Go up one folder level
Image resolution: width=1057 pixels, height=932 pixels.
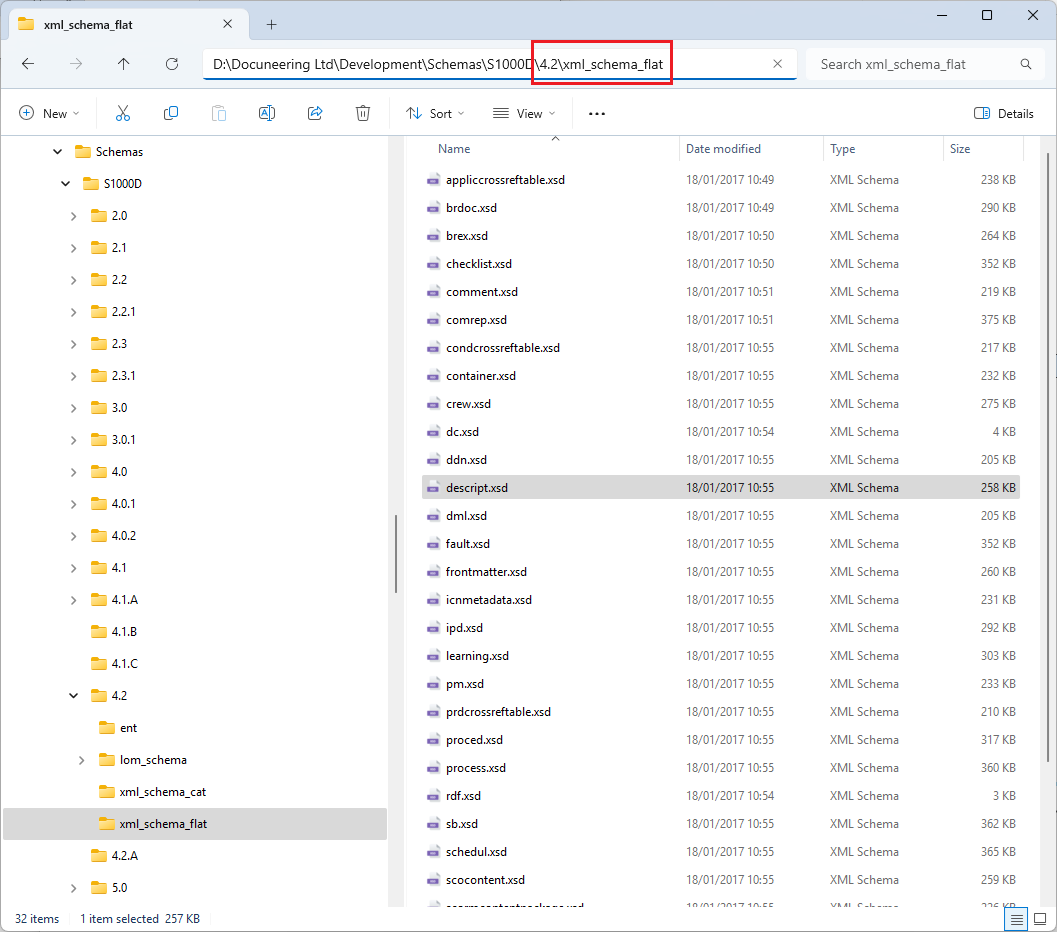(x=124, y=64)
